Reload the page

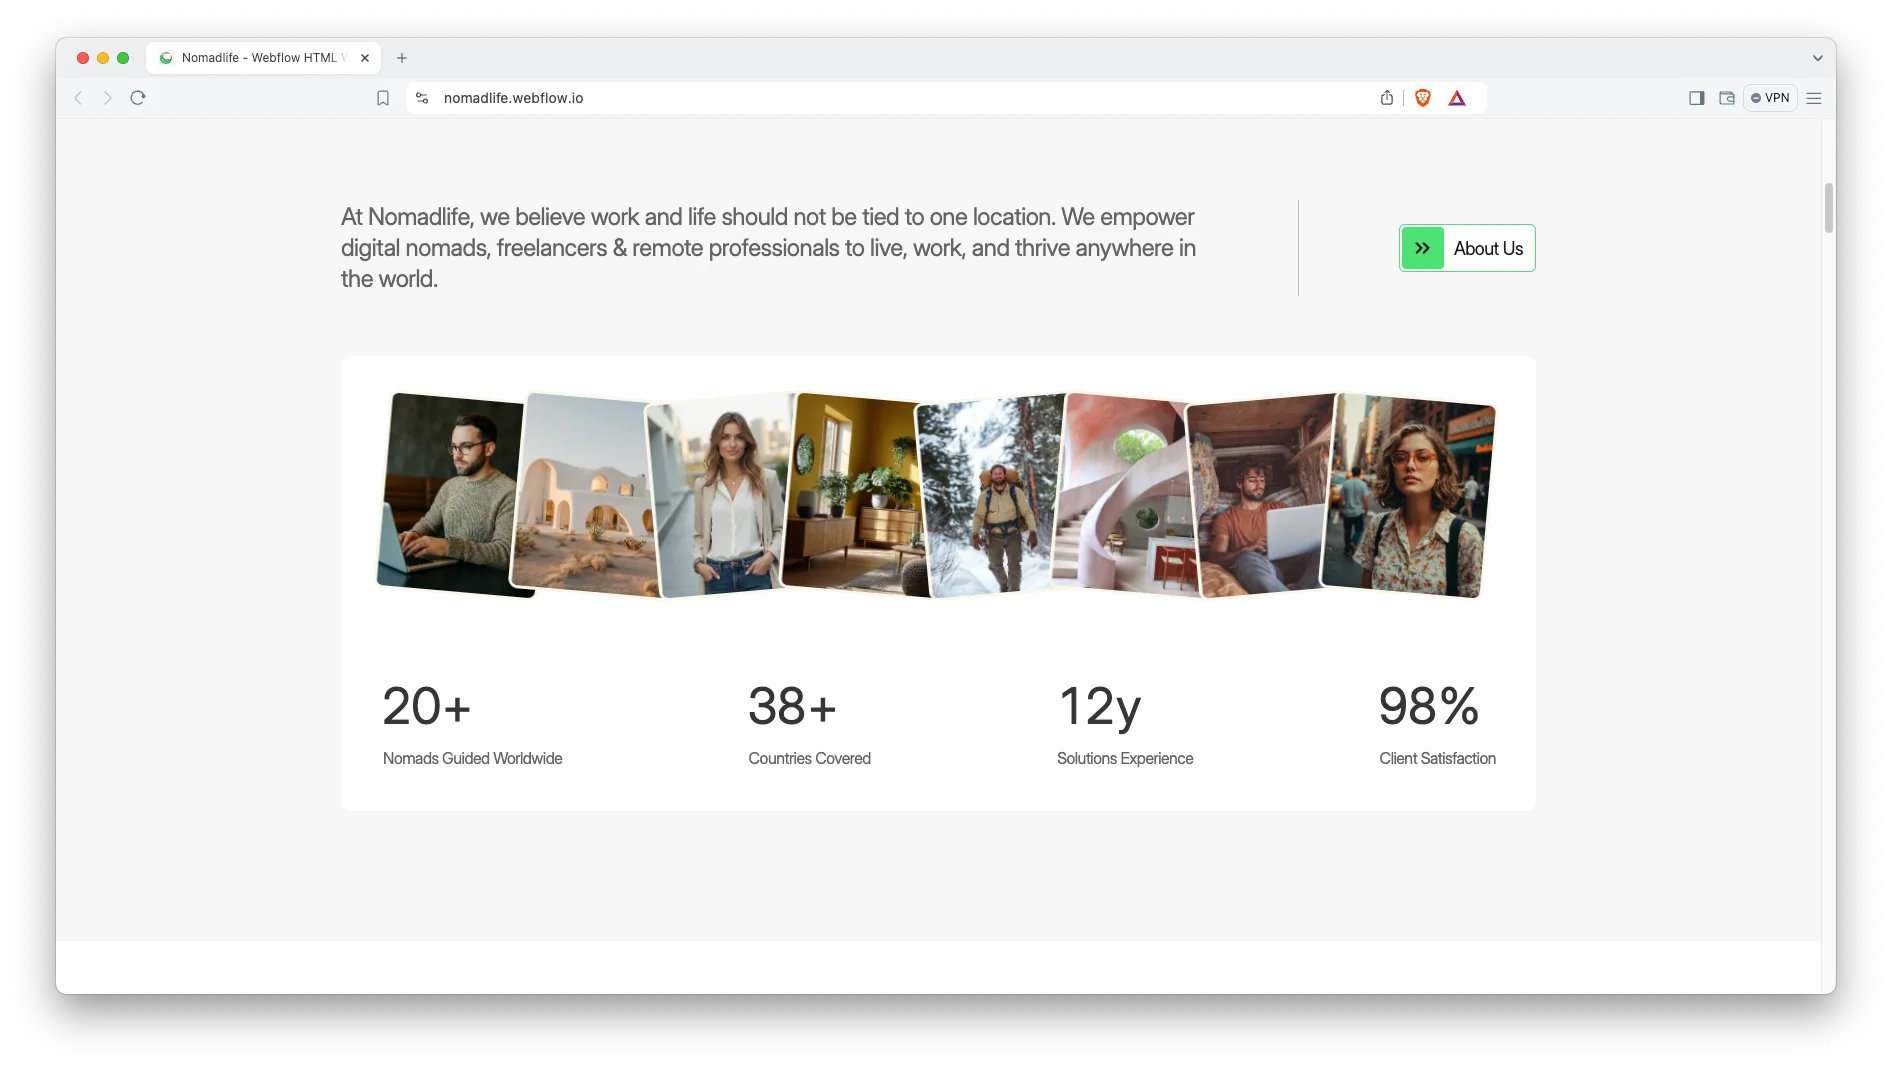(x=138, y=98)
